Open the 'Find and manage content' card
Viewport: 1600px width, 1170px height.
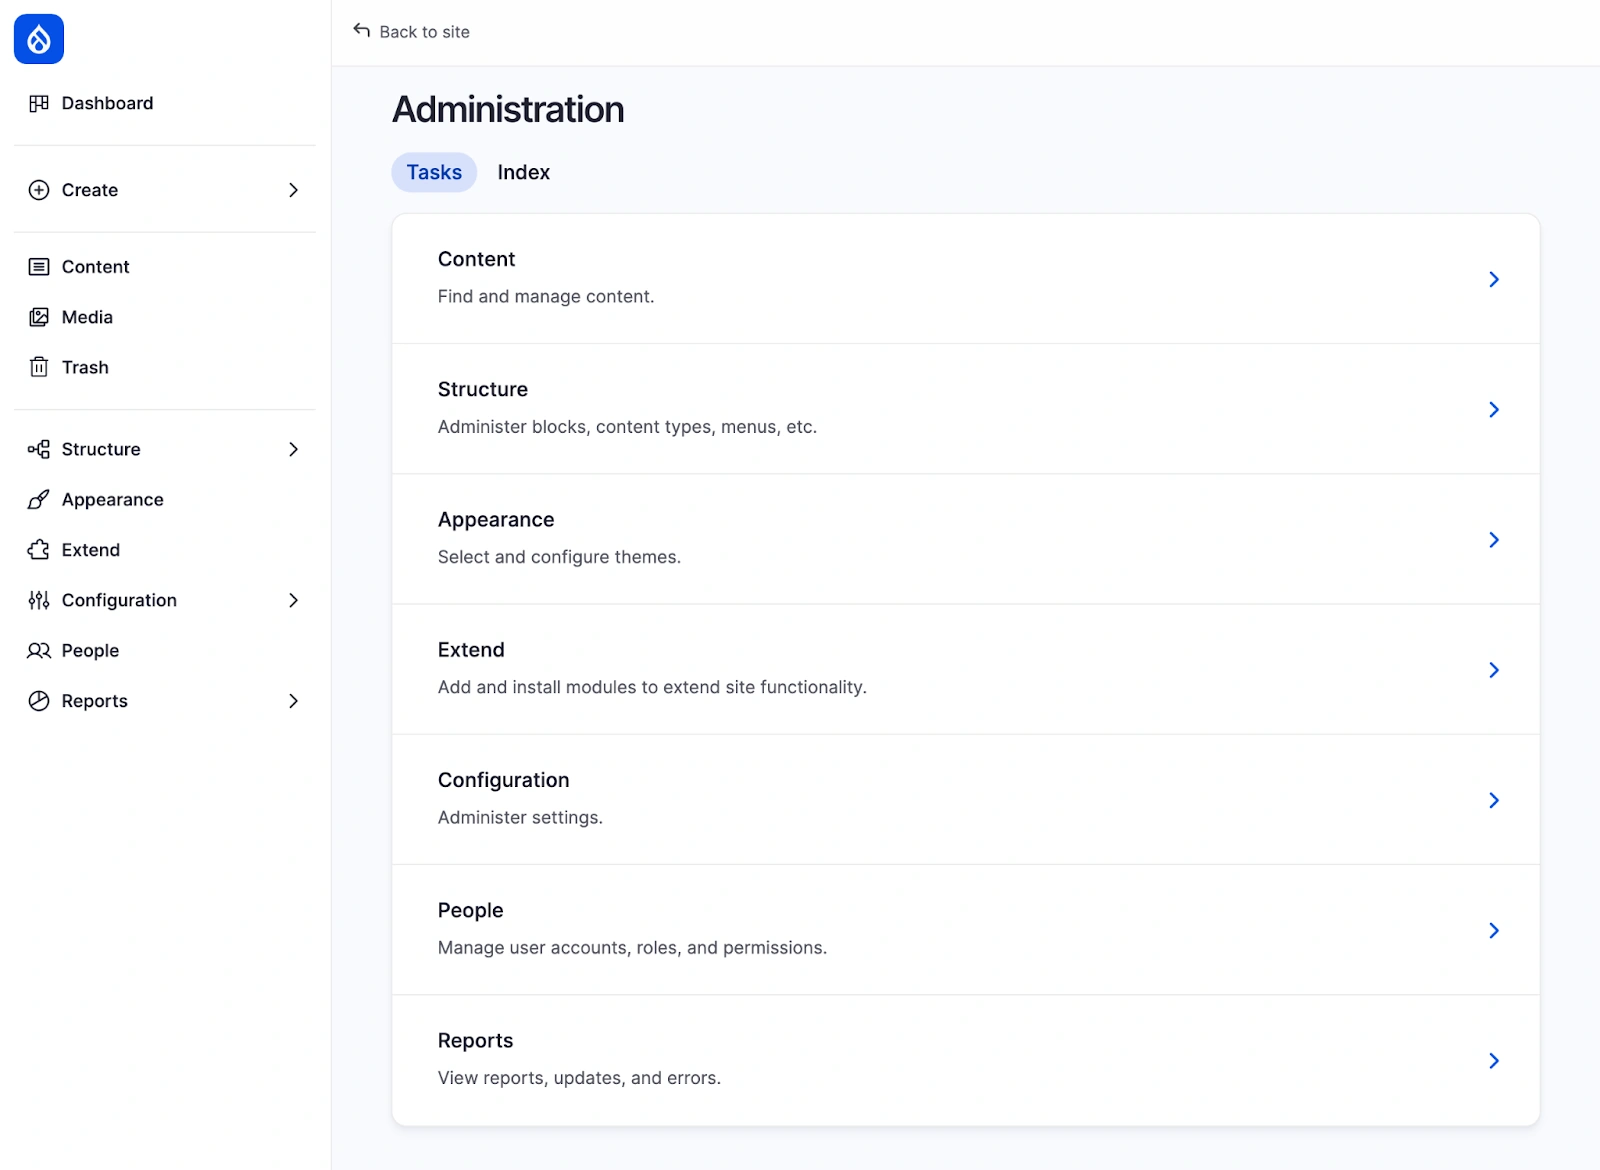point(965,279)
